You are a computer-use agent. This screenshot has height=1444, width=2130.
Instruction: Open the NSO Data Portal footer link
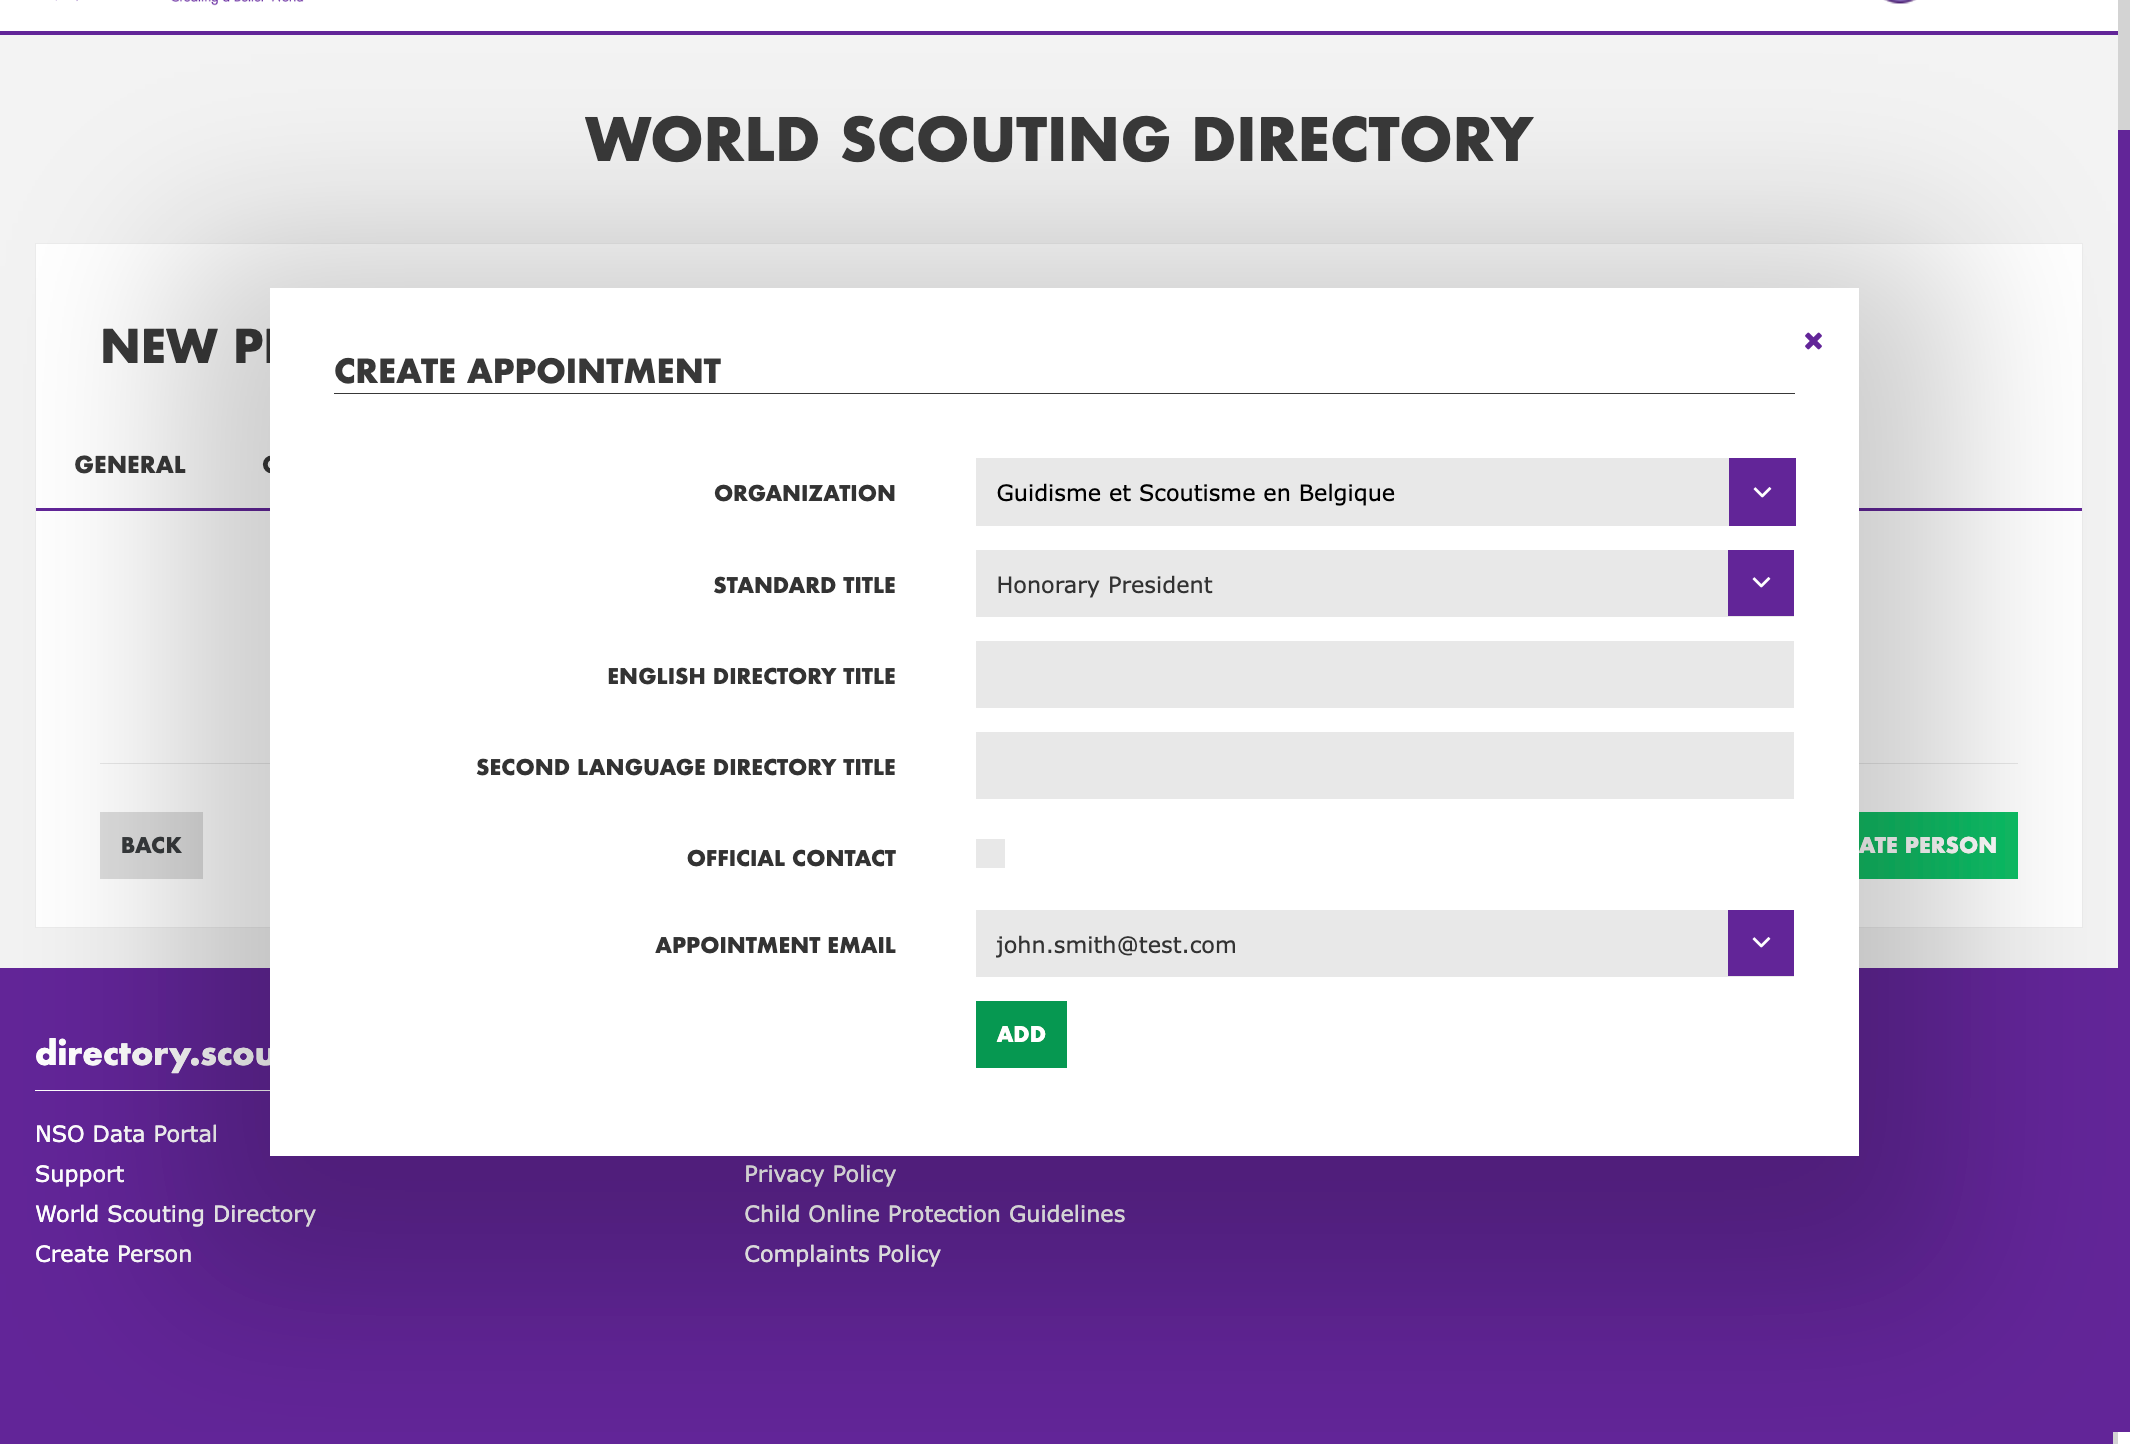126,1134
